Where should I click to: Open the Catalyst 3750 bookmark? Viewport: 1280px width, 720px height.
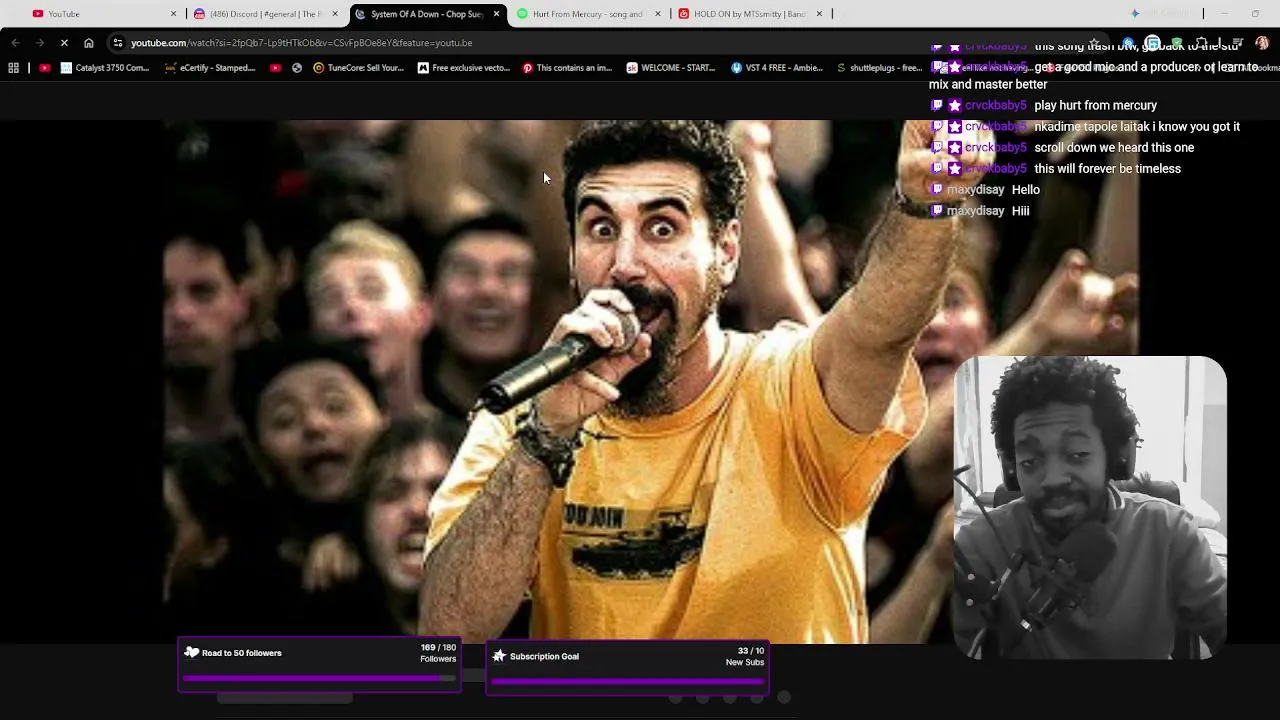(105, 68)
